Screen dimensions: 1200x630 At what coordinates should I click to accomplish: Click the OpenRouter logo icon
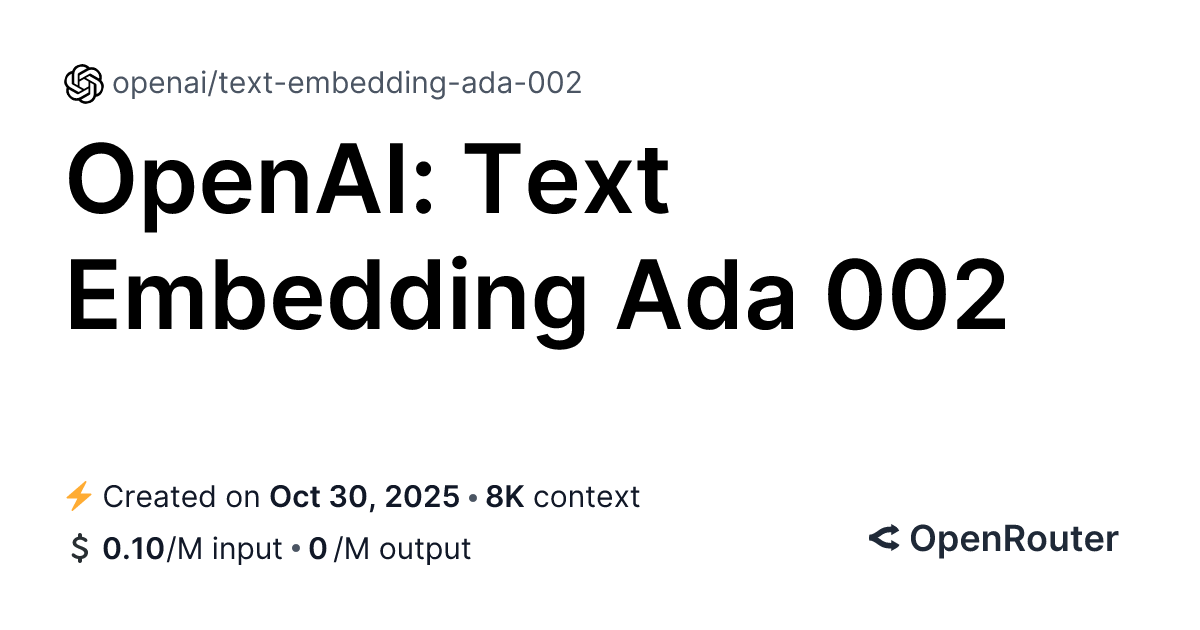(x=883, y=539)
